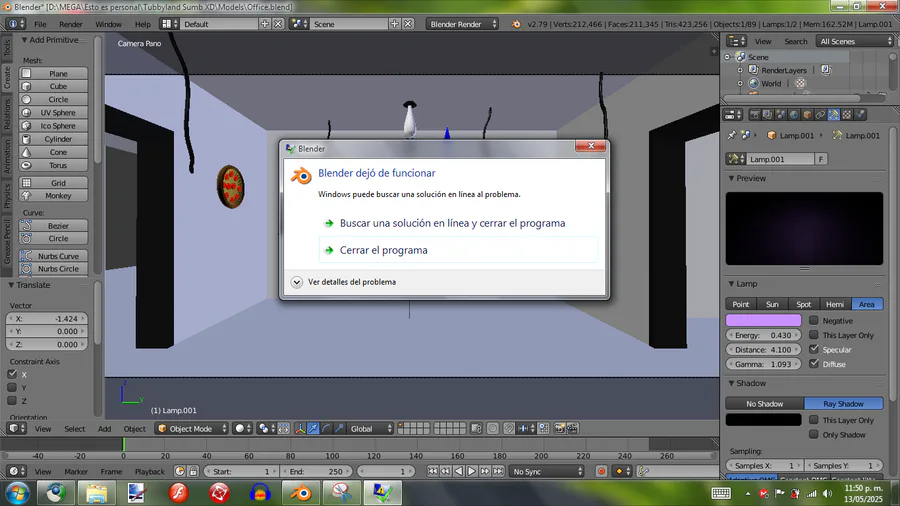This screenshot has height=506, width=900.
Task: Open the Object Mode dropdown
Action: 191,429
